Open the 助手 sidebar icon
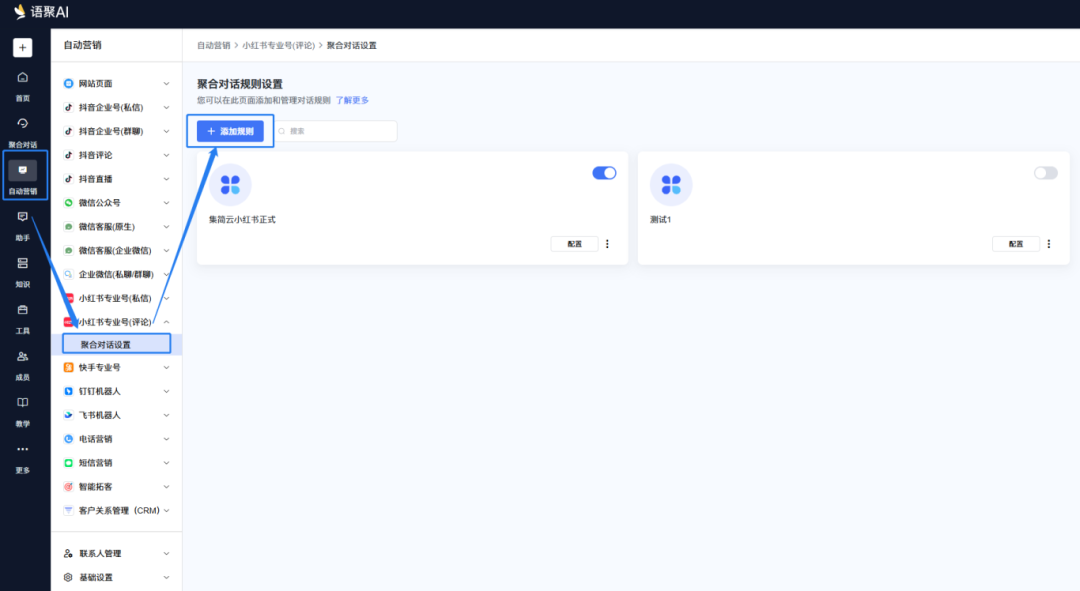The width and height of the screenshot is (1080, 591). (23, 217)
